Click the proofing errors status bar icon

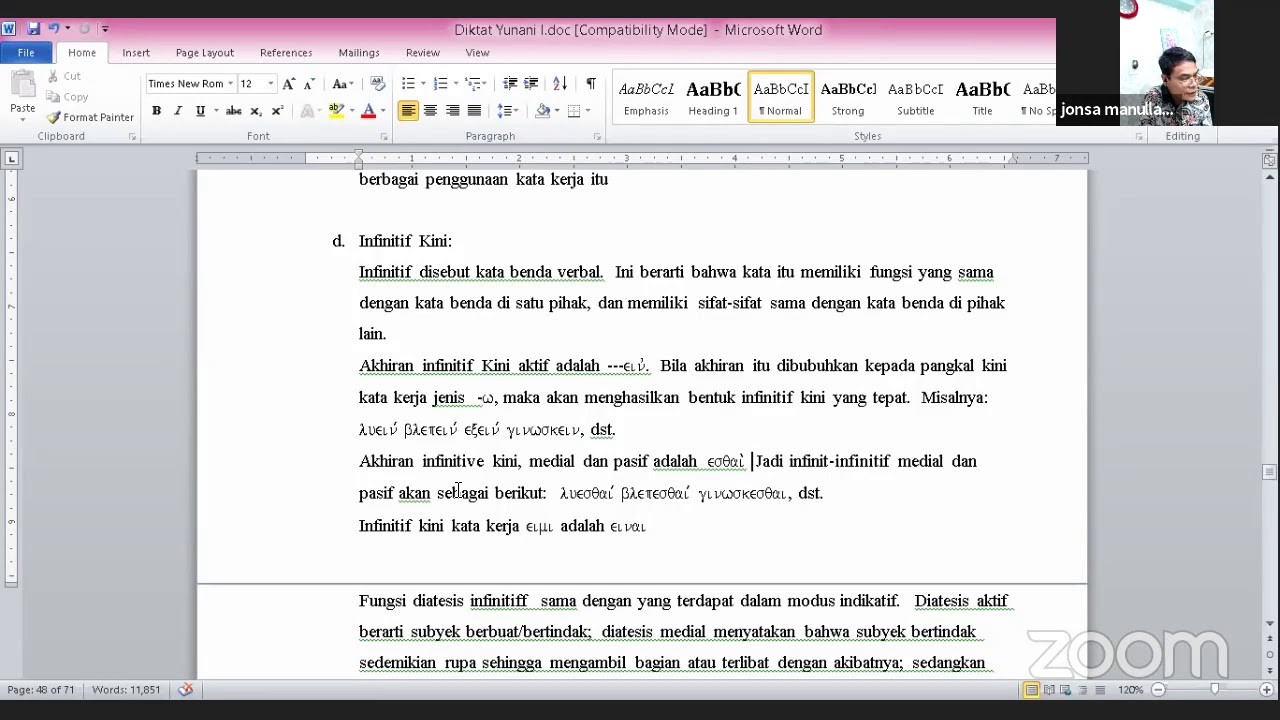[x=185, y=689]
